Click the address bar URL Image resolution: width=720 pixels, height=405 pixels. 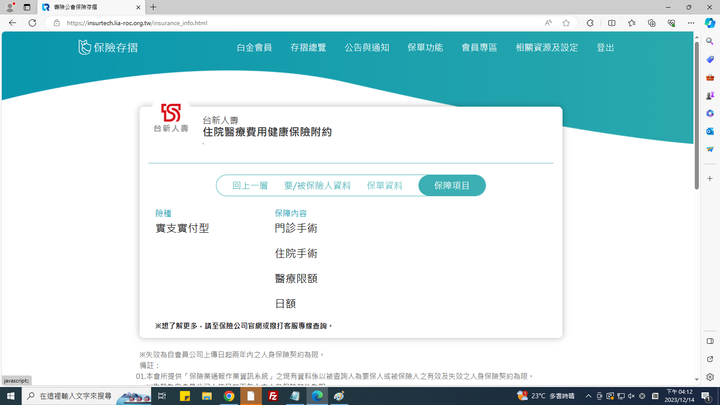pos(137,23)
